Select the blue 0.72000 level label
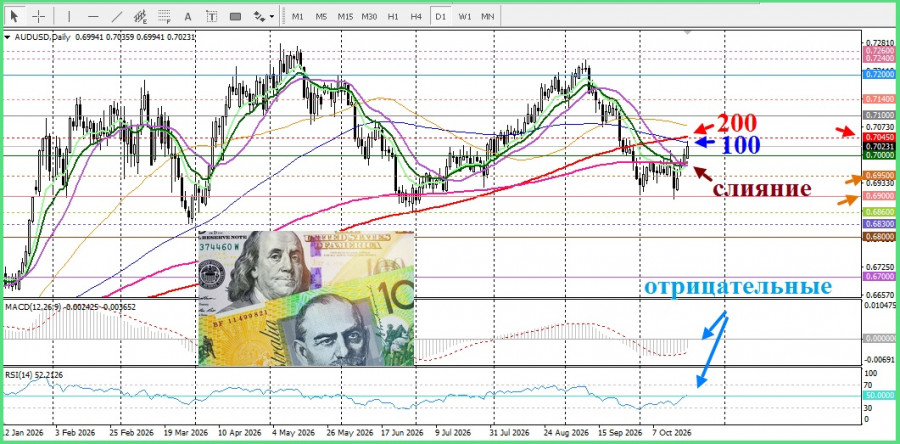The image size is (900, 444). point(879,75)
